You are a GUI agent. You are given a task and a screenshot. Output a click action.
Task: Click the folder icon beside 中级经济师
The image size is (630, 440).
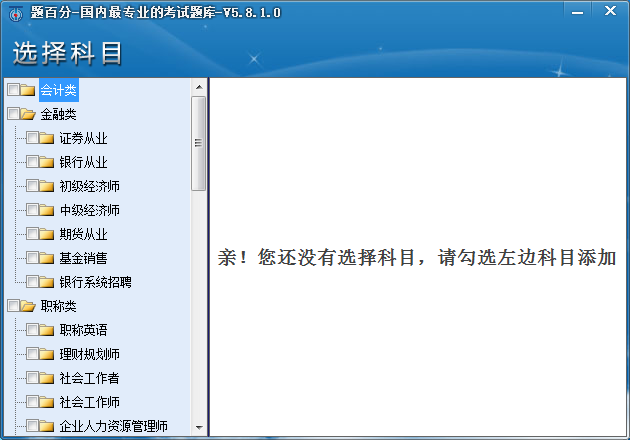pos(47,210)
